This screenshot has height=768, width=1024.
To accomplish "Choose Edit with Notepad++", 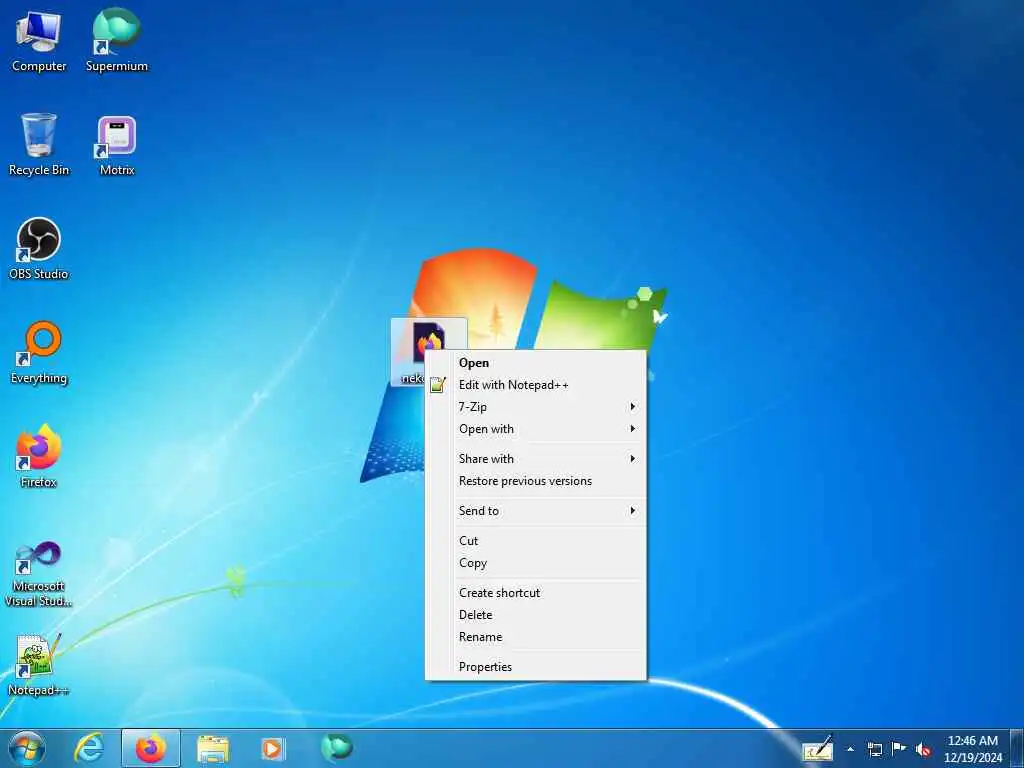I will point(536,385).
